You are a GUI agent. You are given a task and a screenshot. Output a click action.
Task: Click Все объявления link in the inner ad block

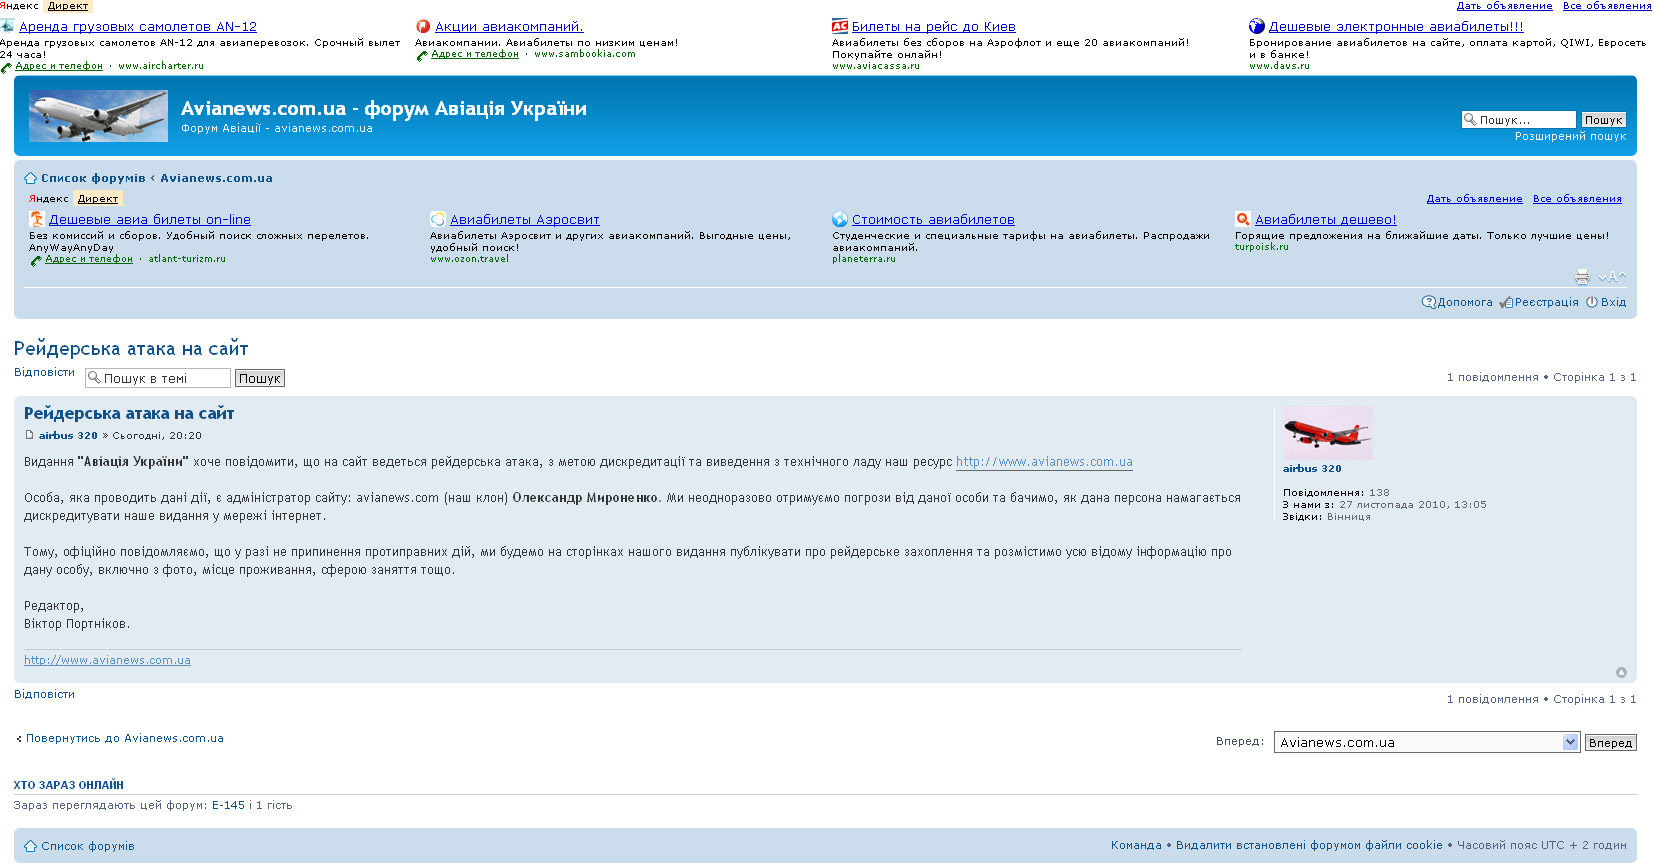(1577, 199)
